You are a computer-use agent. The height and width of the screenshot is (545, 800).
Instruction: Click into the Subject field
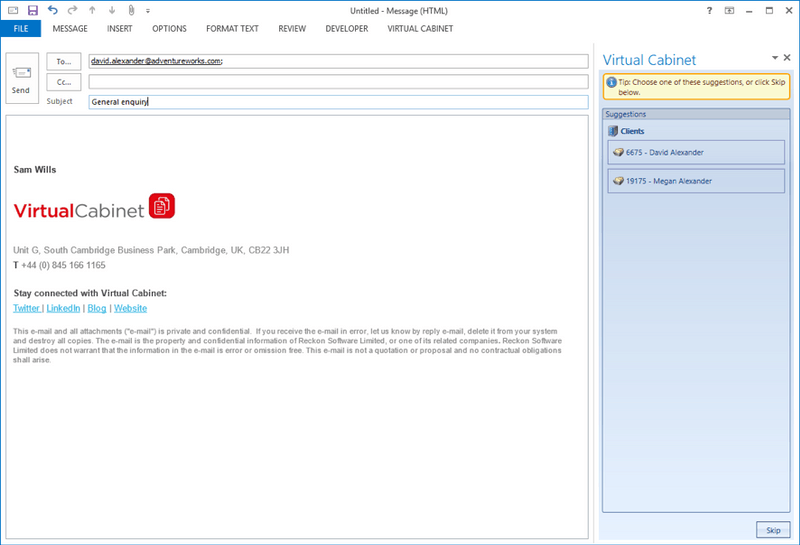point(338,102)
